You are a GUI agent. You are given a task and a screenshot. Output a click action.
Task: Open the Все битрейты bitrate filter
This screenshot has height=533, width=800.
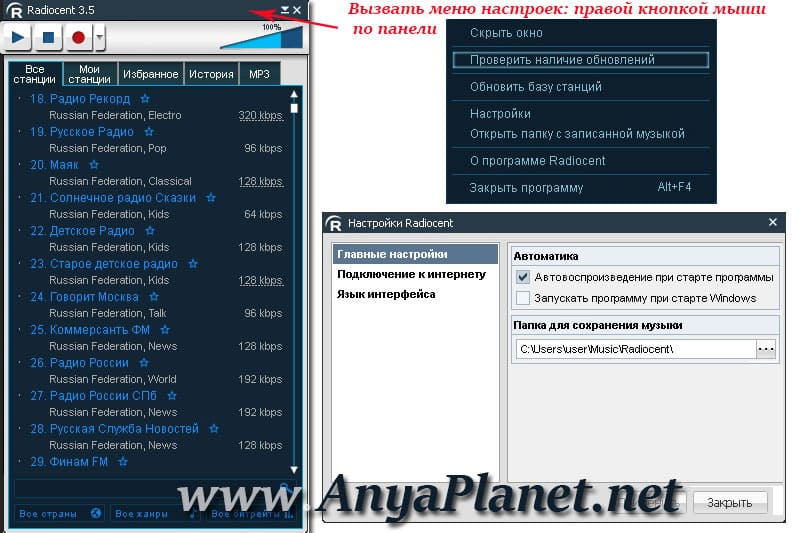tap(252, 514)
